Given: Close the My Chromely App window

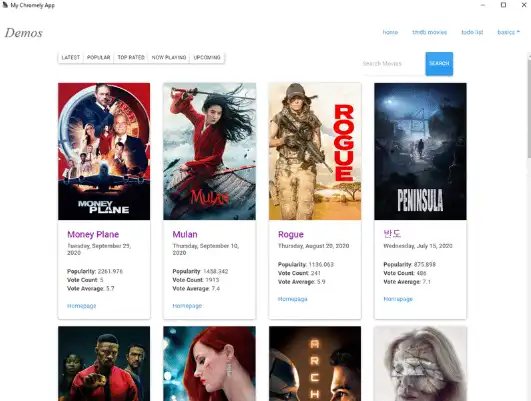Looking at the screenshot, I should [524, 5].
